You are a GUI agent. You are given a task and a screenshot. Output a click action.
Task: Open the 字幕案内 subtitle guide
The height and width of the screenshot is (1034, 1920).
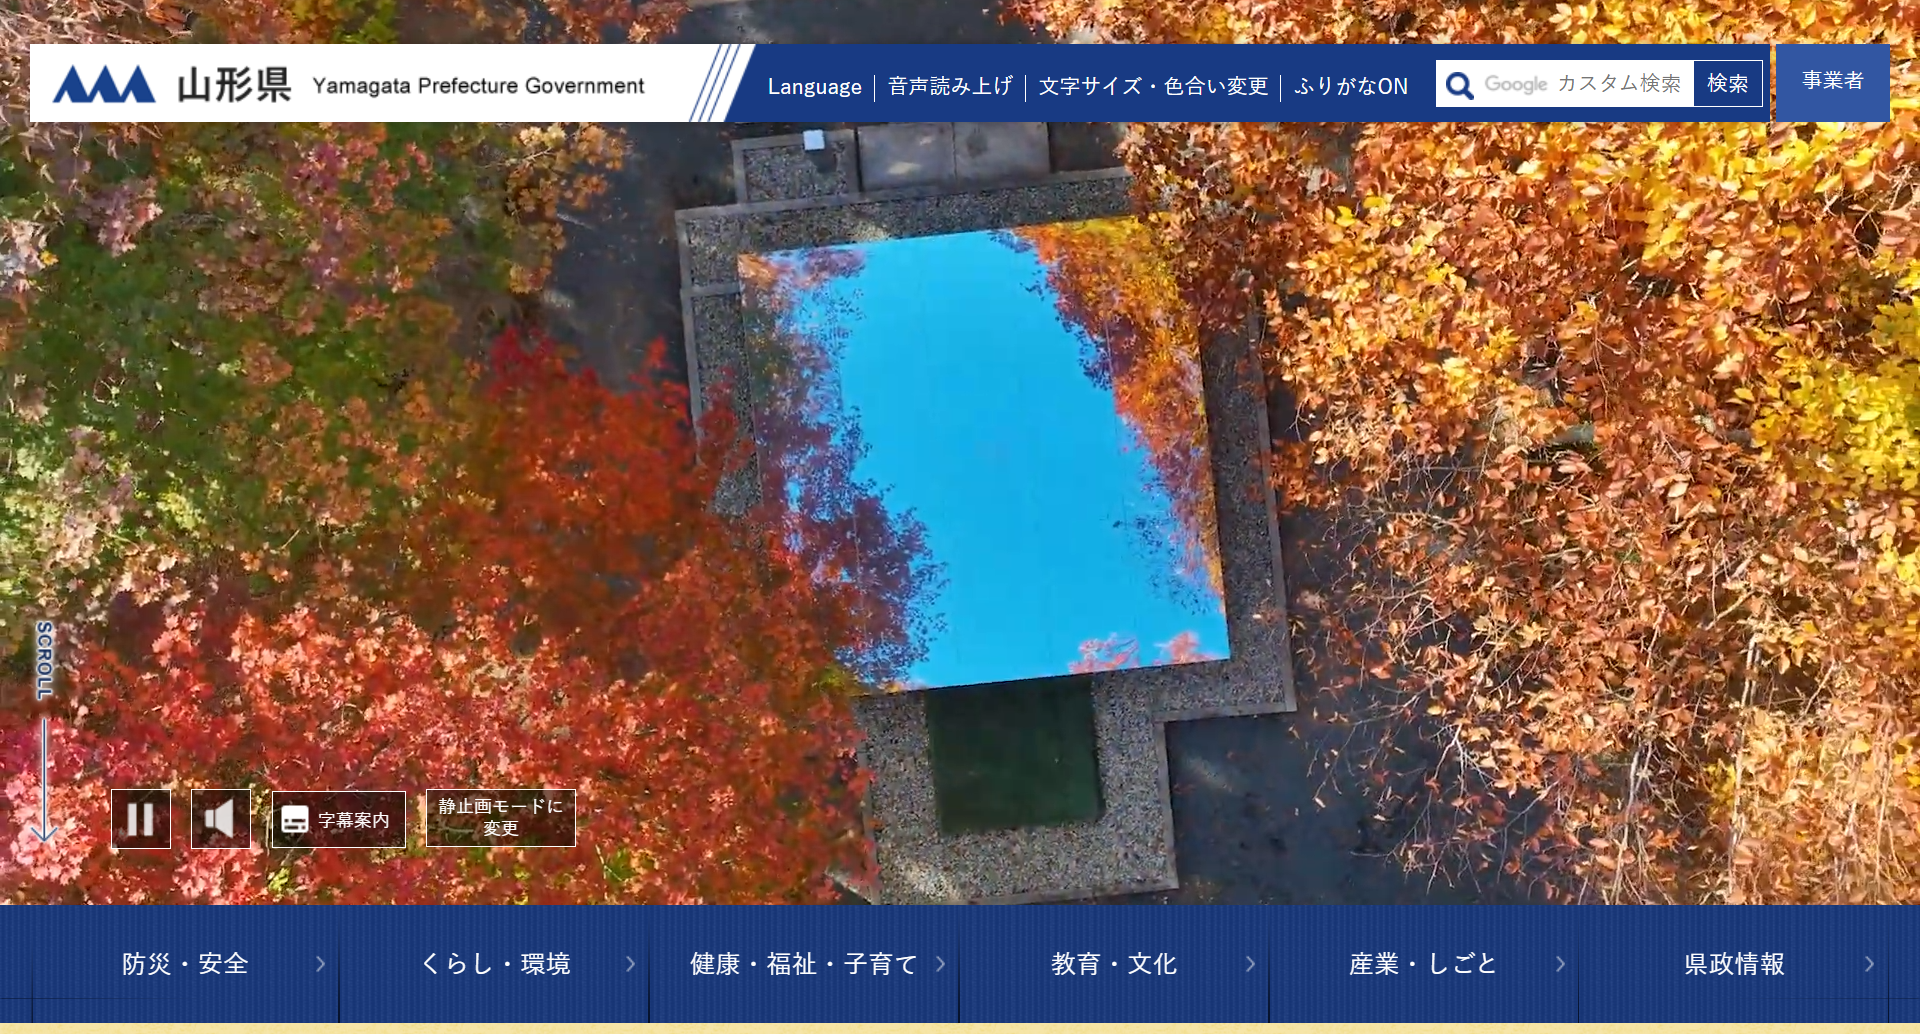[338, 820]
